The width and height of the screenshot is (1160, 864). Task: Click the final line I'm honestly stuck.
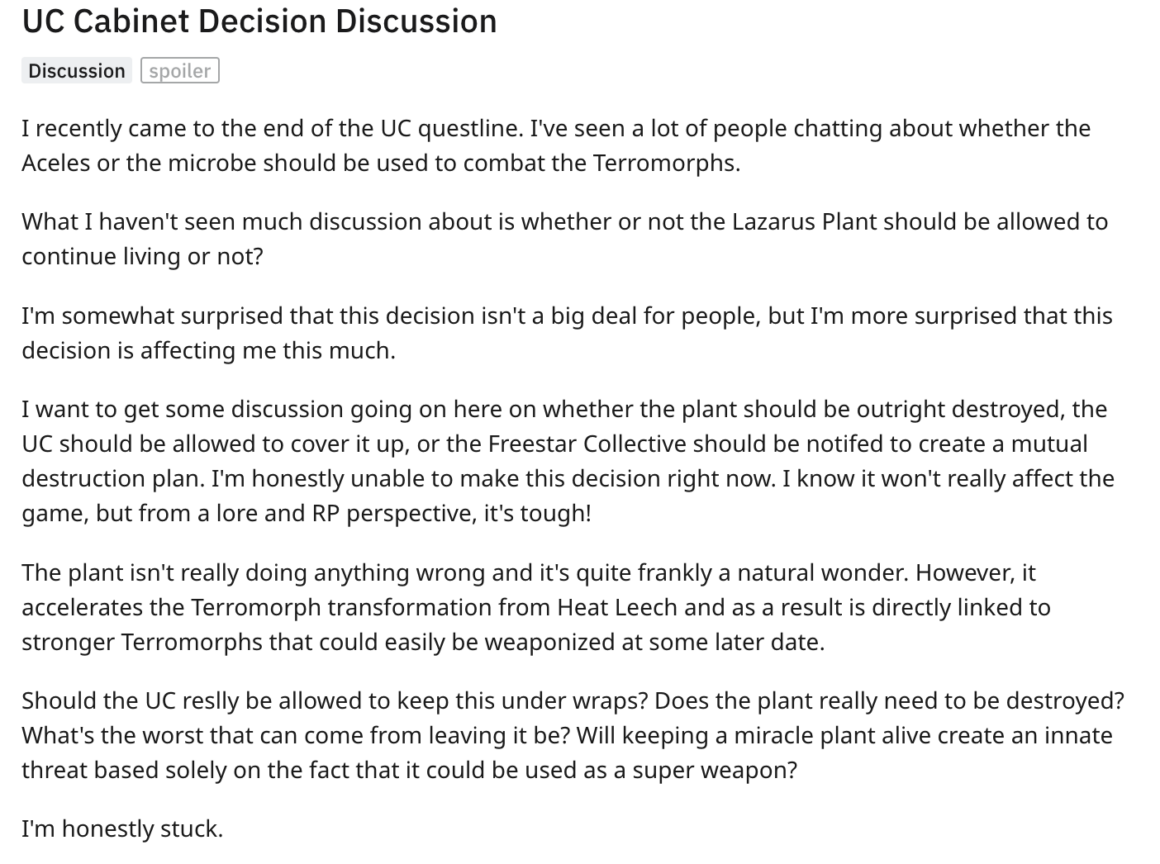point(122,829)
